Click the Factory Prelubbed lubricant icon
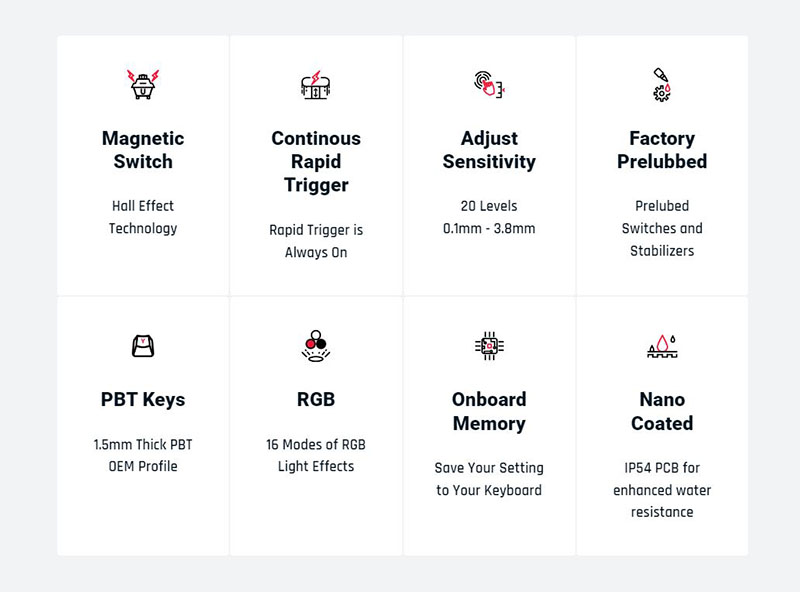Viewport: 800px width, 592px height. (x=662, y=85)
